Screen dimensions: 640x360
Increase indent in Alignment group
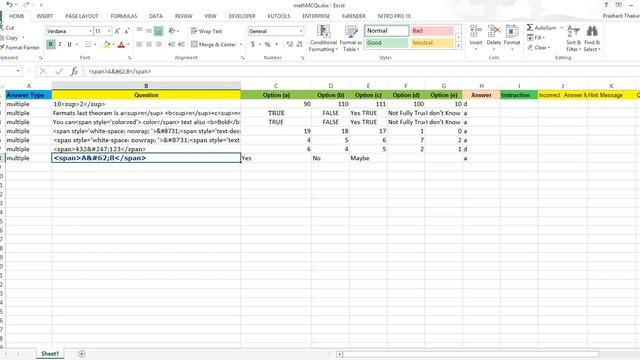click(181, 44)
